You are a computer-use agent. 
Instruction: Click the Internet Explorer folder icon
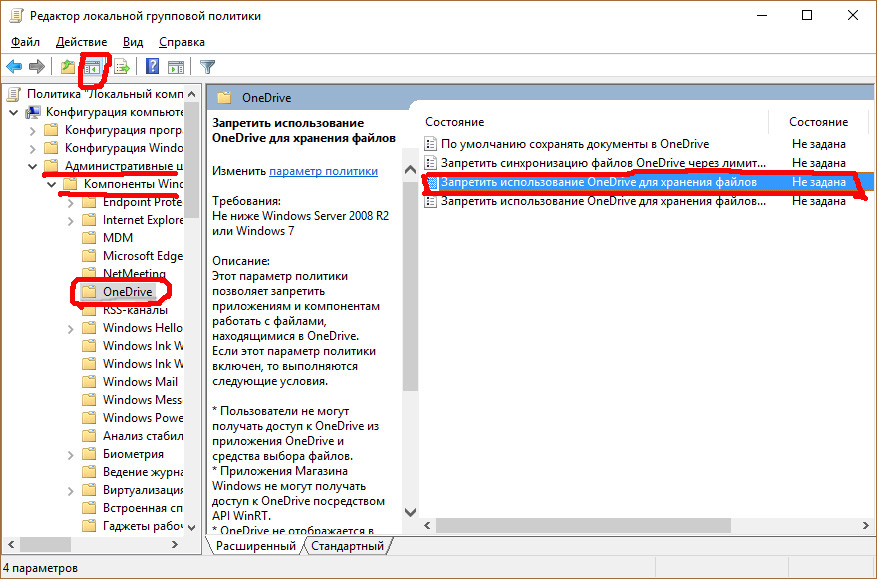pos(89,220)
